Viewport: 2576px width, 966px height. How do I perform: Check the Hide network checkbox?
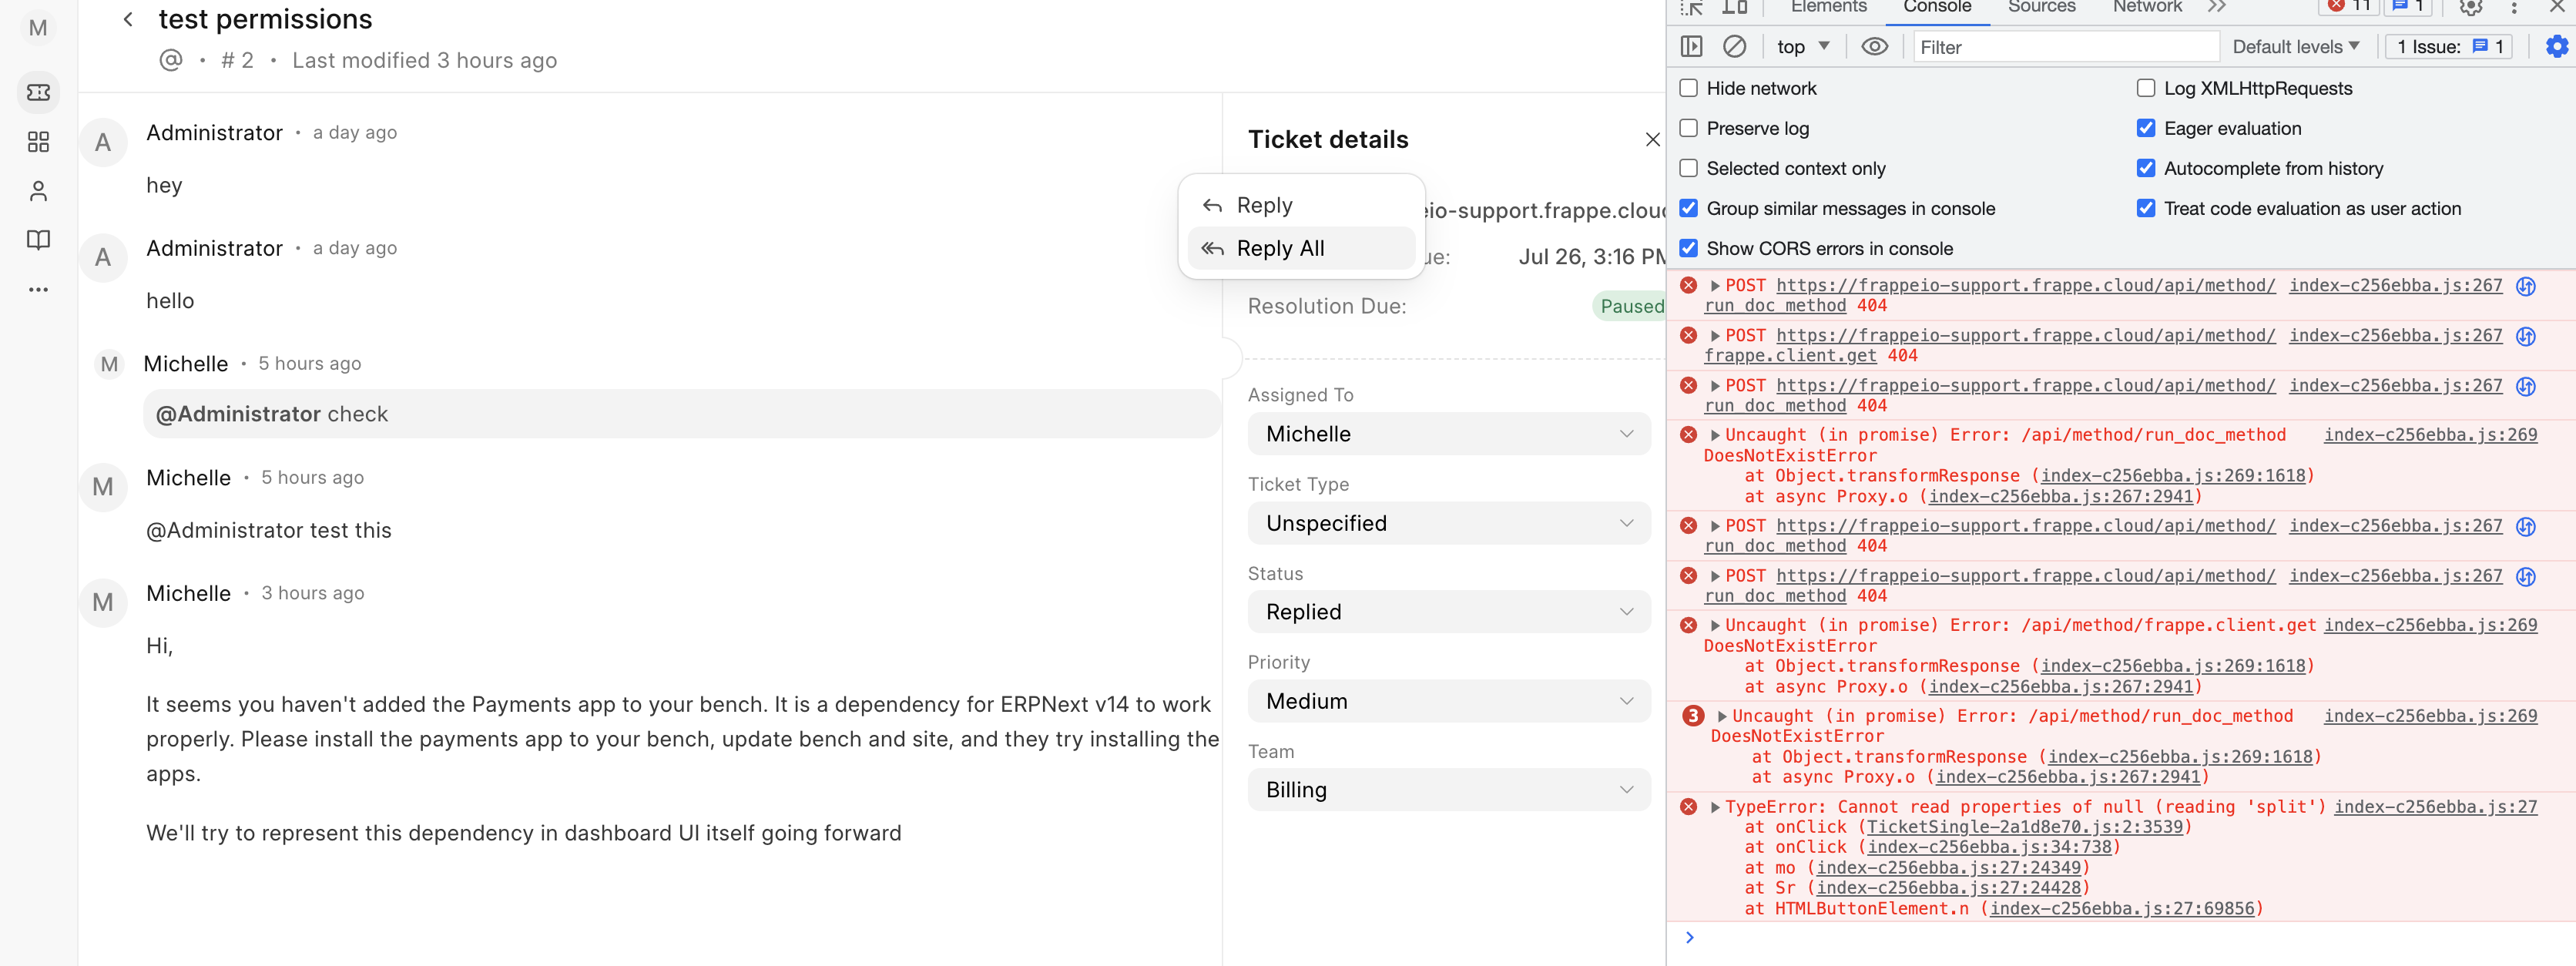coord(1689,88)
